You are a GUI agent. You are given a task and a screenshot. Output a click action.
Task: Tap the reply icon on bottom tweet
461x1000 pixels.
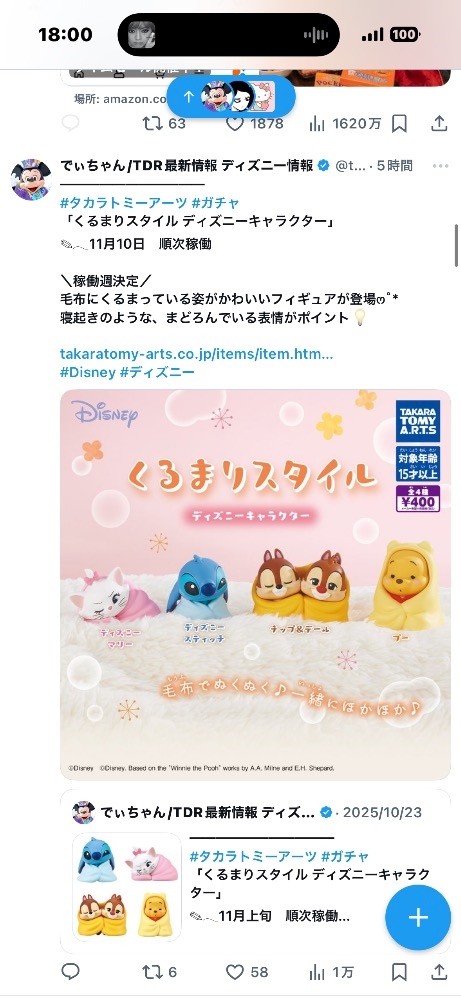pyautogui.click(x=70, y=971)
